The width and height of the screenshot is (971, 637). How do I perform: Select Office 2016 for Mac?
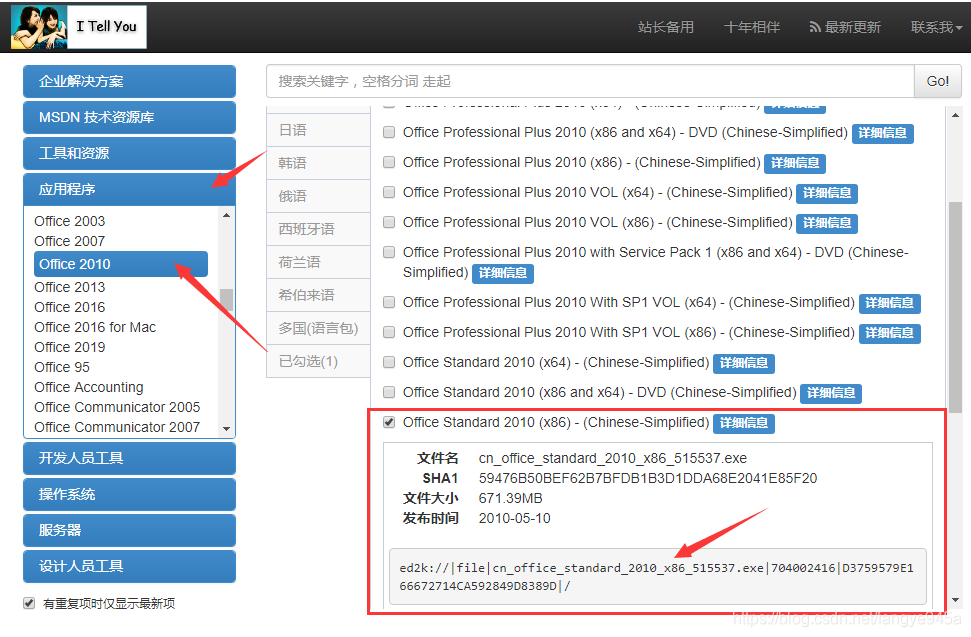click(95, 327)
